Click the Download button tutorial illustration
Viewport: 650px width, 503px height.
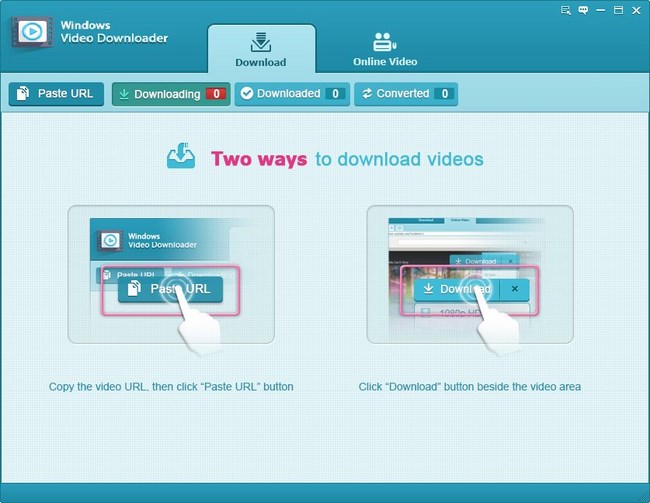[x=470, y=274]
